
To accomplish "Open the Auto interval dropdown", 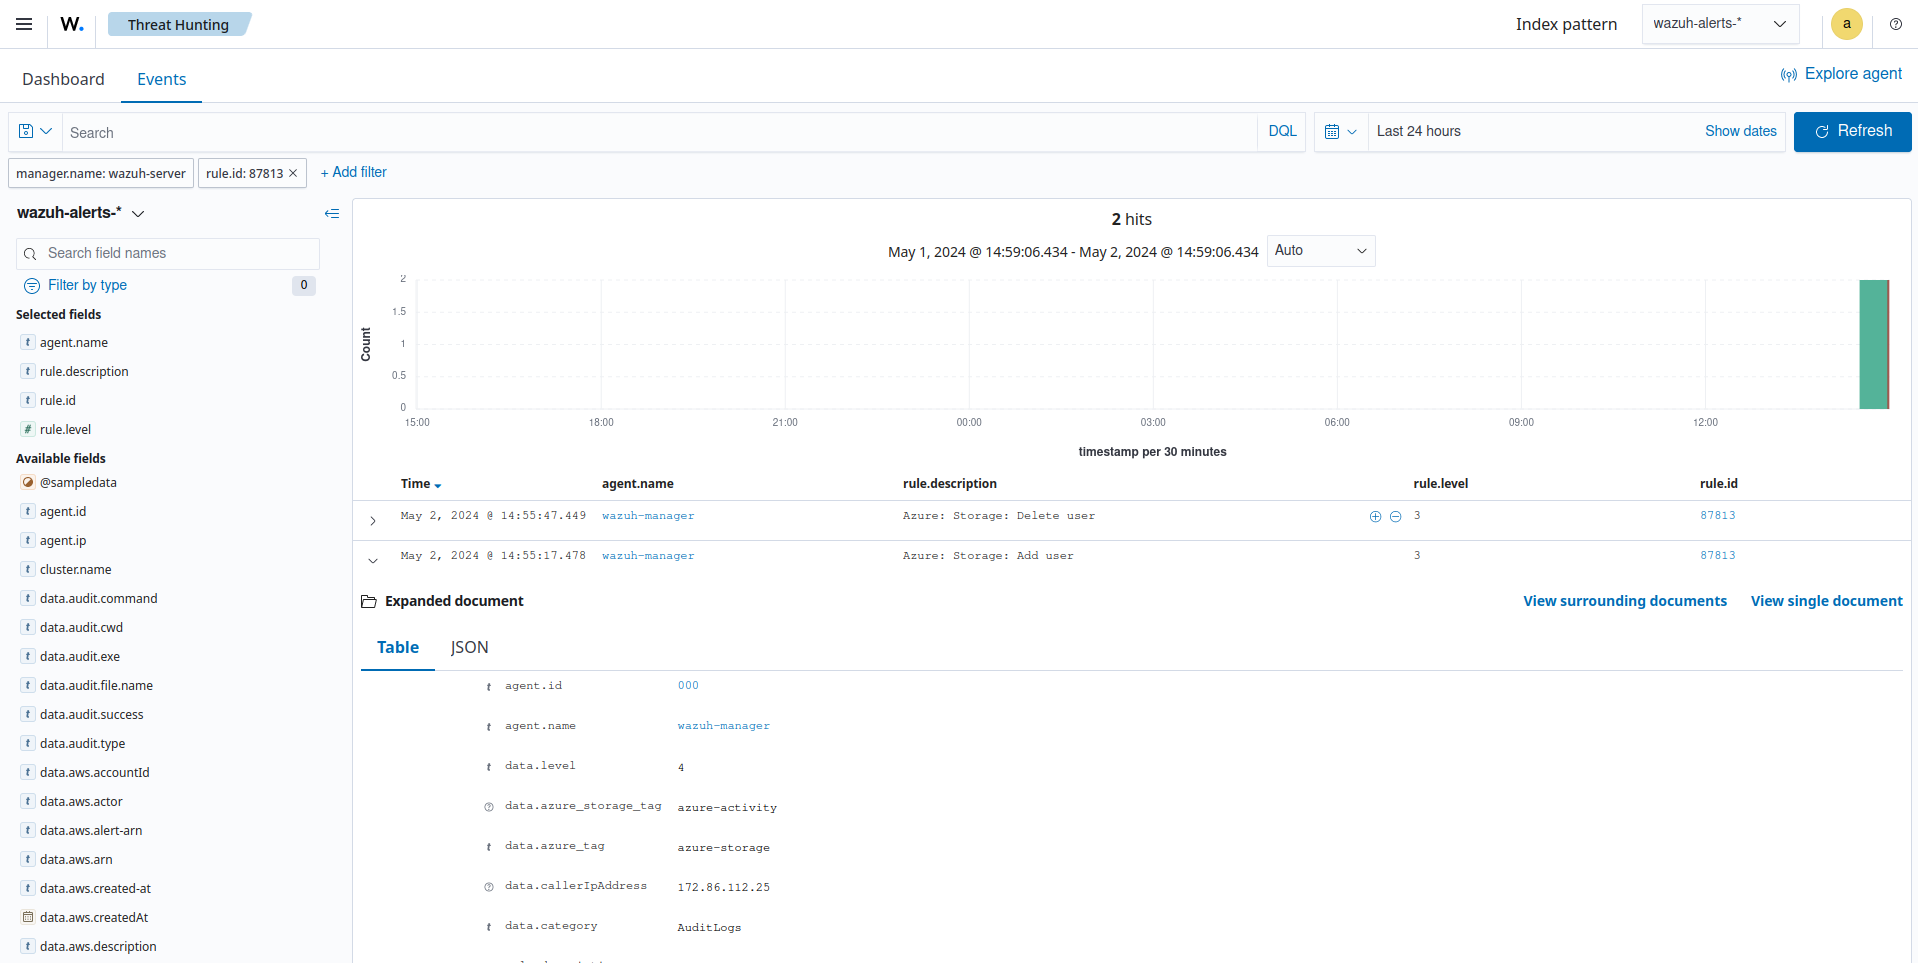I will 1320,251.
